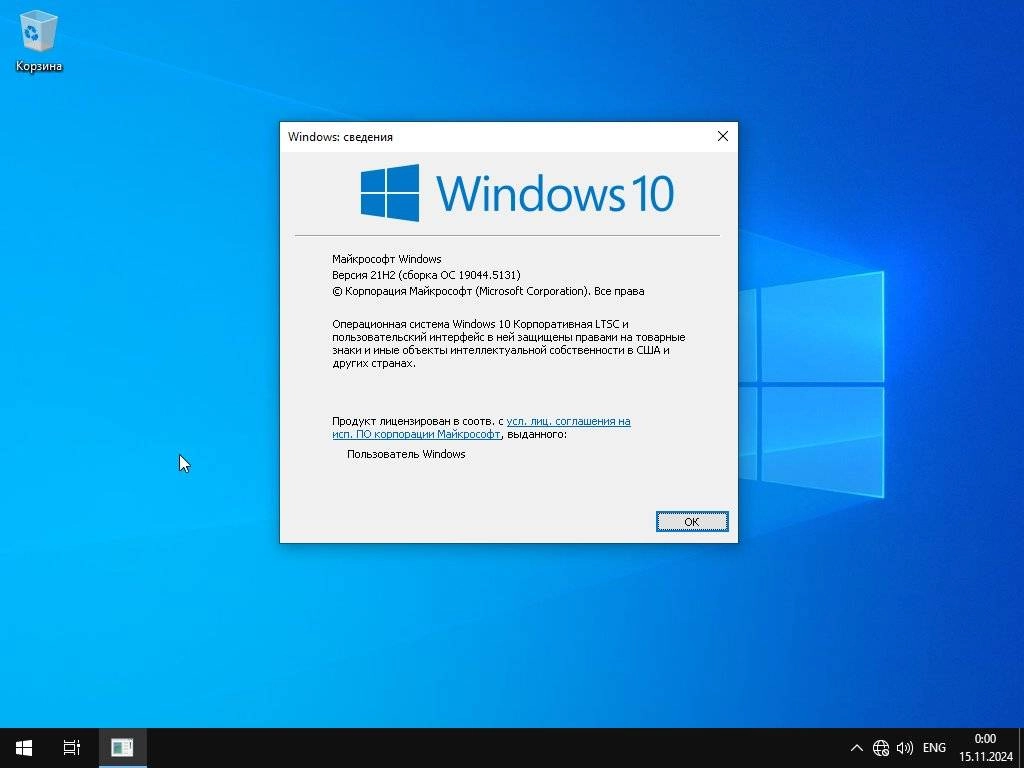Open the Recycle Bin (Корзина) desktop icon
The height and width of the screenshot is (768, 1024).
click(39, 42)
